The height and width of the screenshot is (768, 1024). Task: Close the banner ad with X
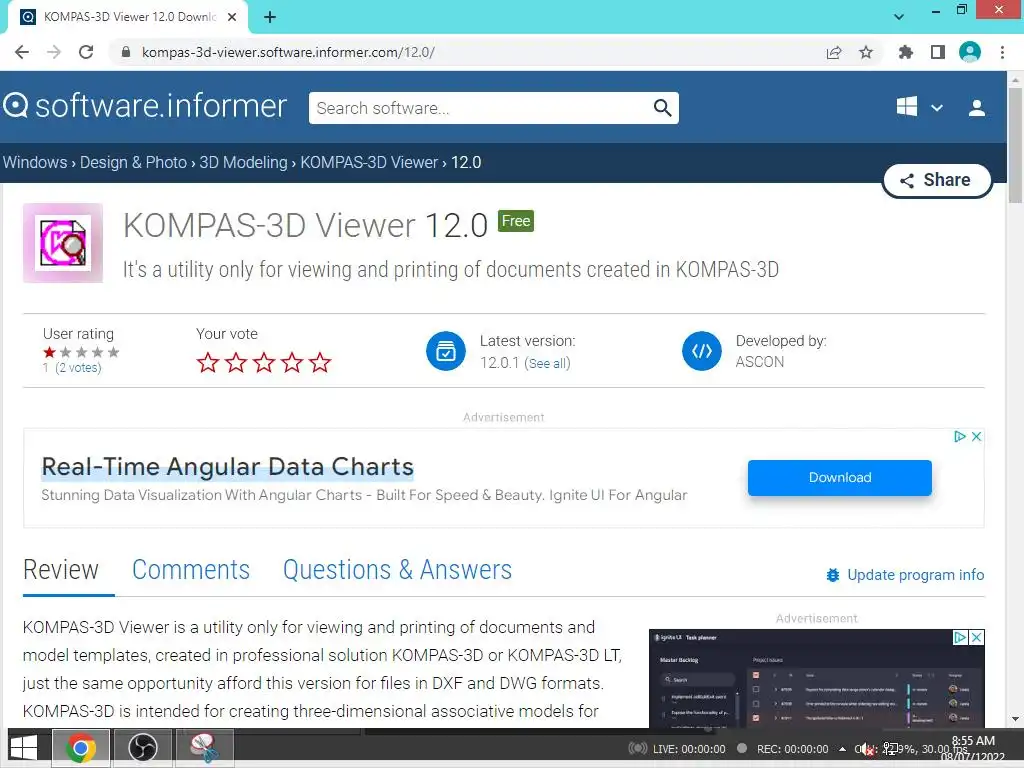click(x=976, y=436)
